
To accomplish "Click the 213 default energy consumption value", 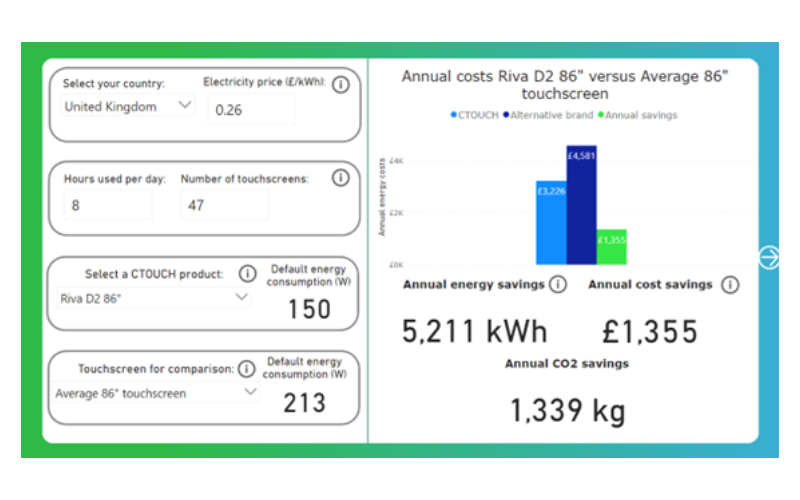I will pos(305,403).
